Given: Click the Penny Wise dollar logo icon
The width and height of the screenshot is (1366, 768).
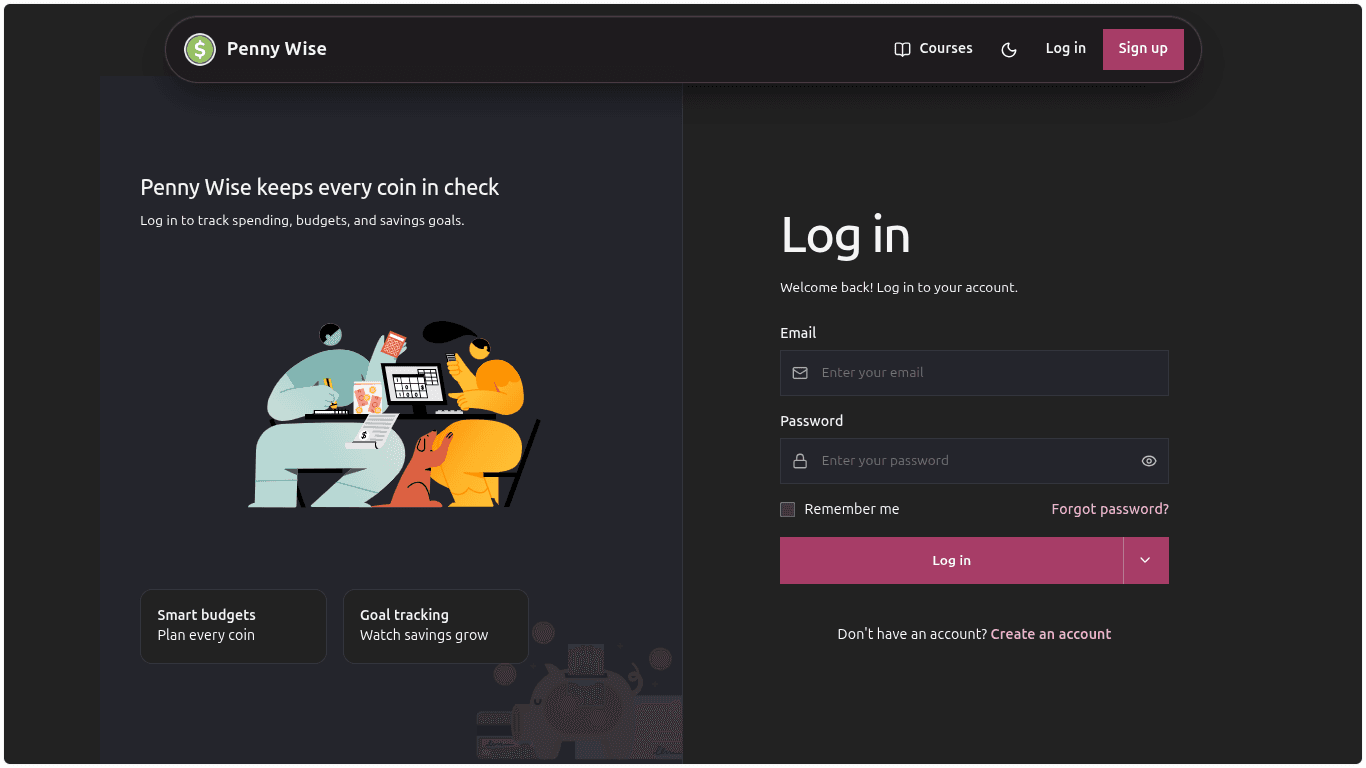Looking at the screenshot, I should [200, 49].
